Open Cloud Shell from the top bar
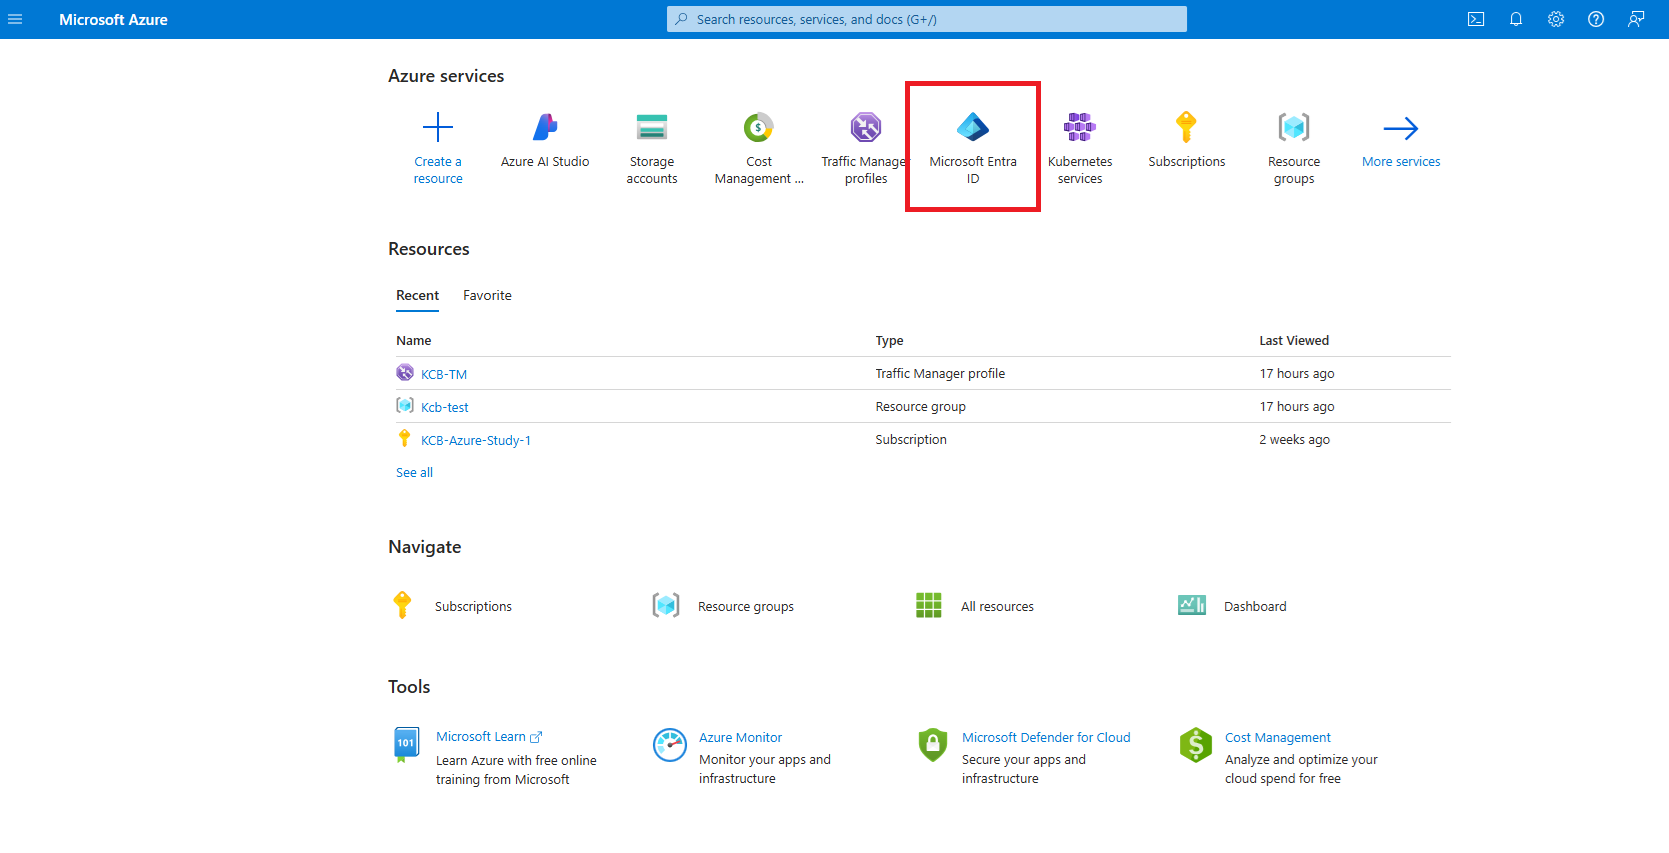1669x853 pixels. [x=1476, y=19]
